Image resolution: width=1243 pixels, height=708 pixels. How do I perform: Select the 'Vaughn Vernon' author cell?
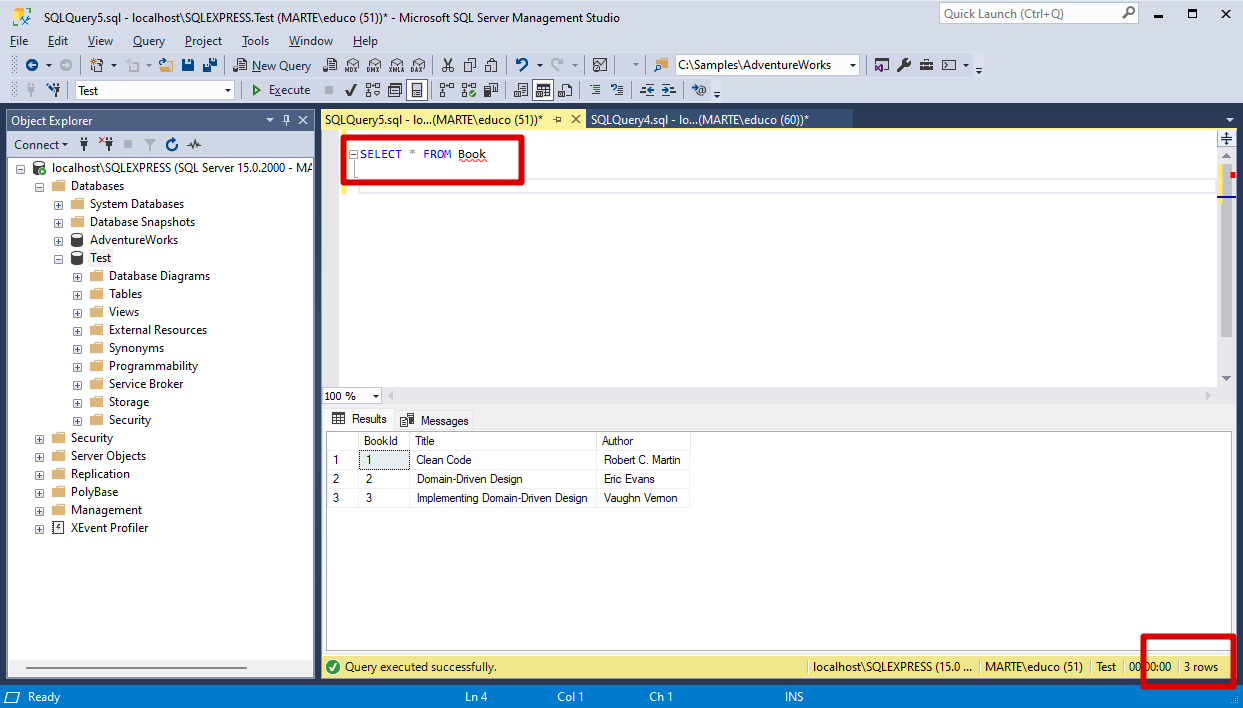(643, 498)
